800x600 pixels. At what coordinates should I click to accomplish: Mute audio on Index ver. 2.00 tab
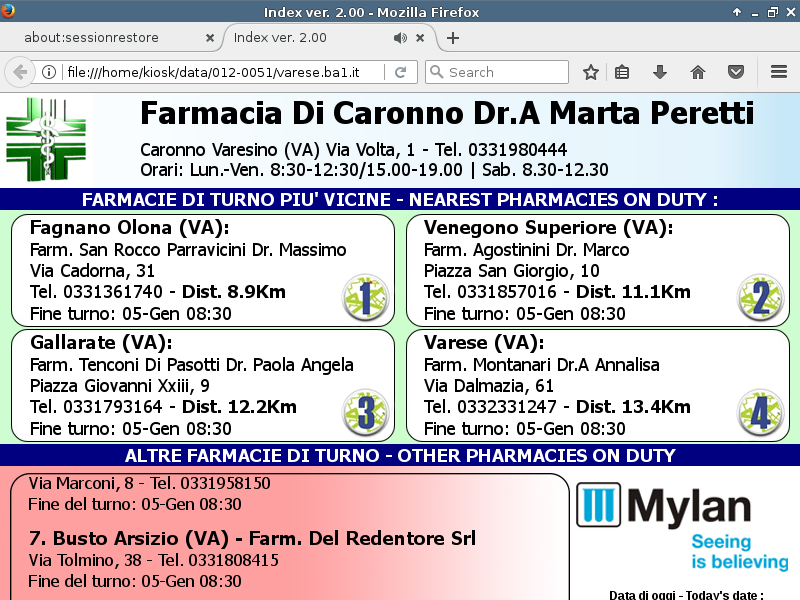click(400, 38)
